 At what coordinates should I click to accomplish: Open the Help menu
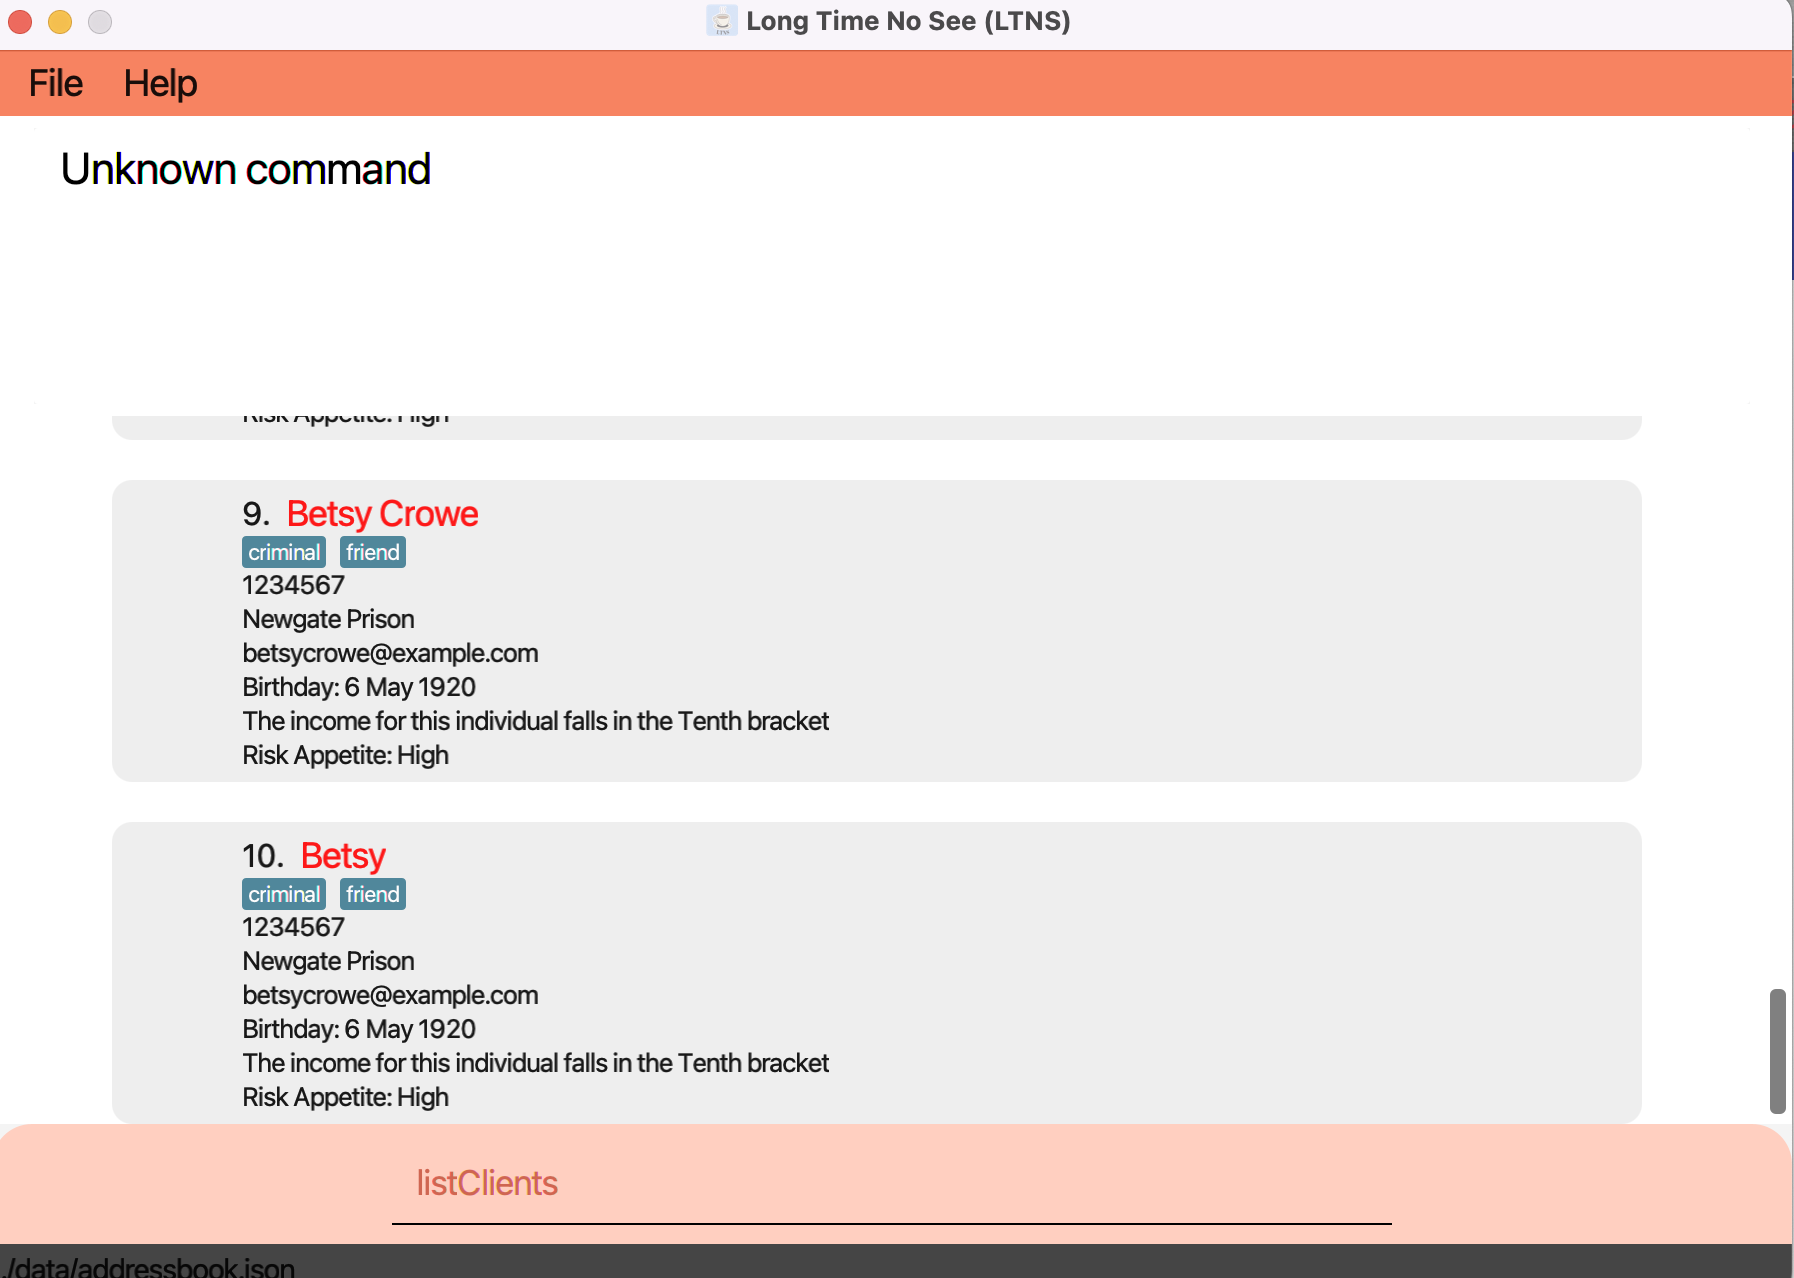point(161,83)
